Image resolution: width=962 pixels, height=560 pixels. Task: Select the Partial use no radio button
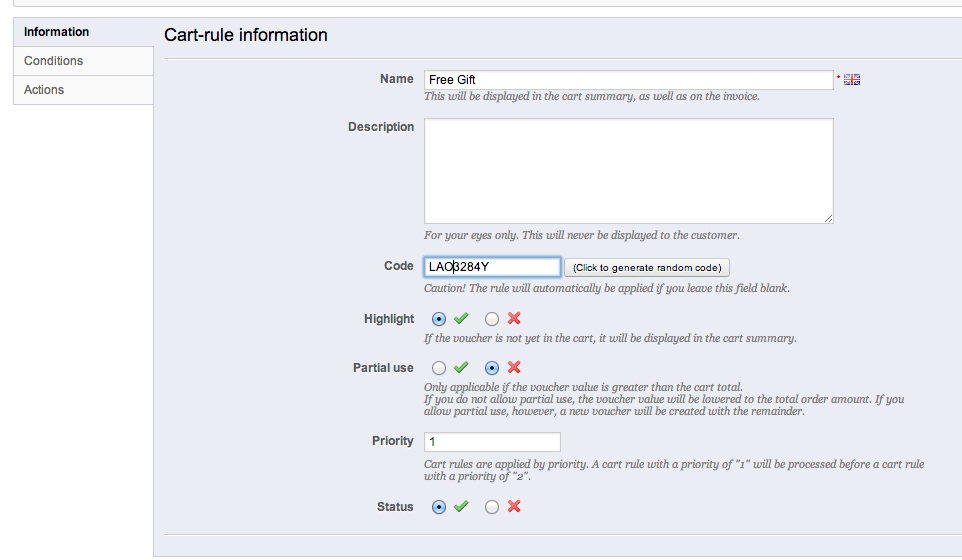492,368
